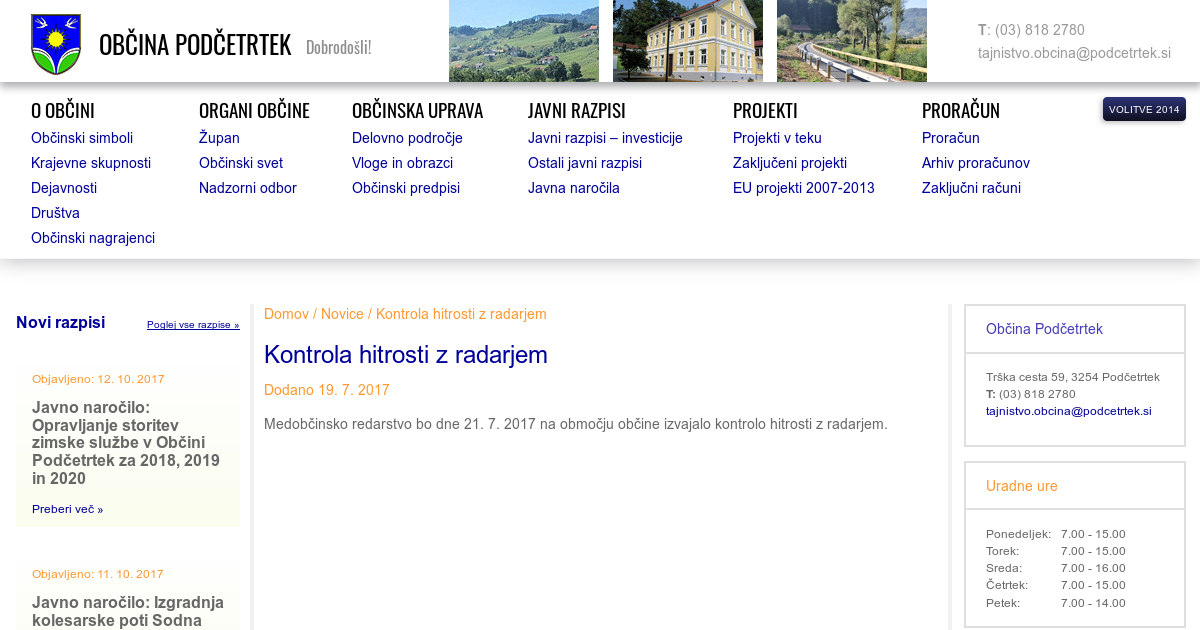Open the roadside path header photo
Screen dimensions: 1200x630
tap(851, 41)
